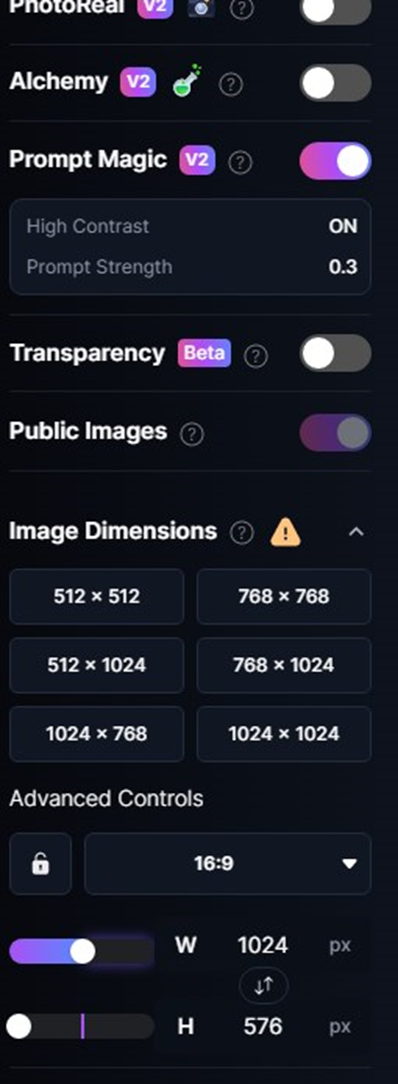Toggle the aspect ratio lock icon
Screen dimensions: 398x1084
(41, 864)
